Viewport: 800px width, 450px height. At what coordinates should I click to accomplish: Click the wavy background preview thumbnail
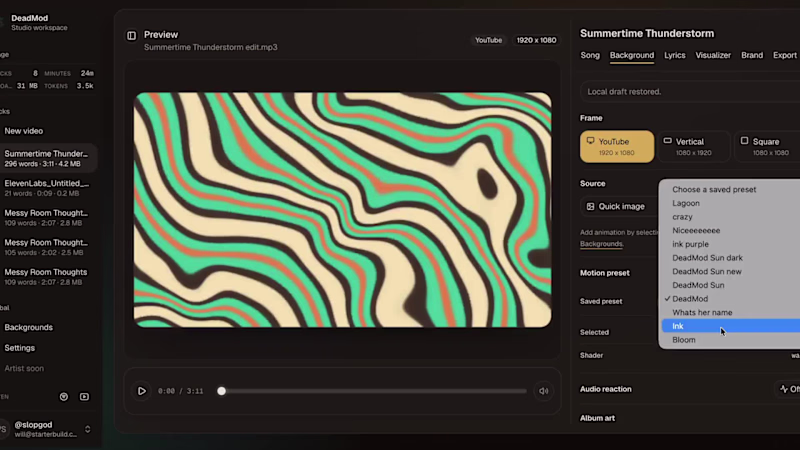[342, 210]
